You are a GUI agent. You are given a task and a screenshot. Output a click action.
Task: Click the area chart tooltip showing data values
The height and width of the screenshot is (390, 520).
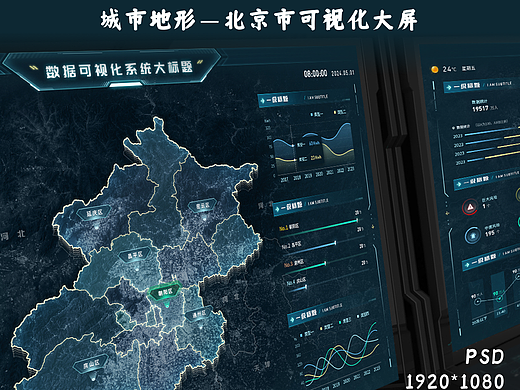(x=309, y=151)
